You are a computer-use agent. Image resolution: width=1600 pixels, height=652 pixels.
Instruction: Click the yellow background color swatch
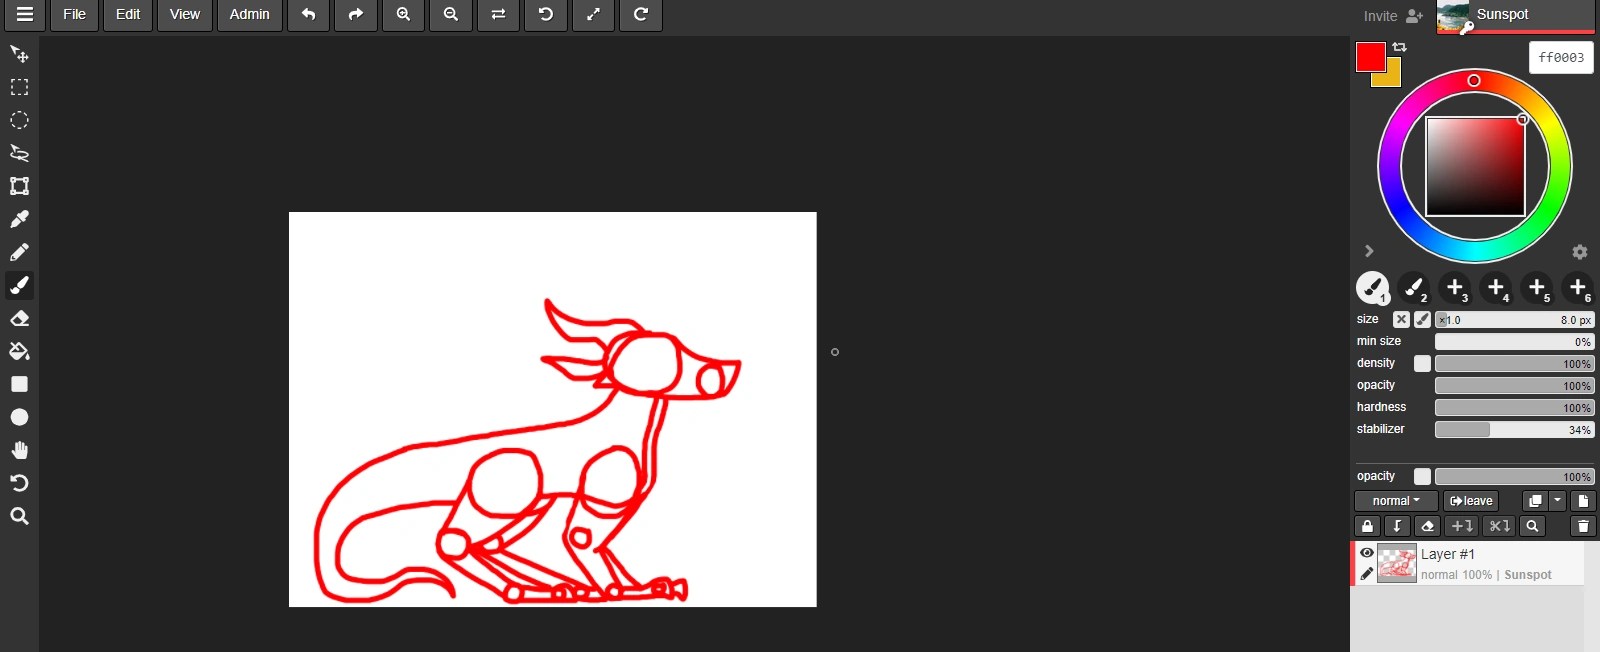(x=1392, y=78)
